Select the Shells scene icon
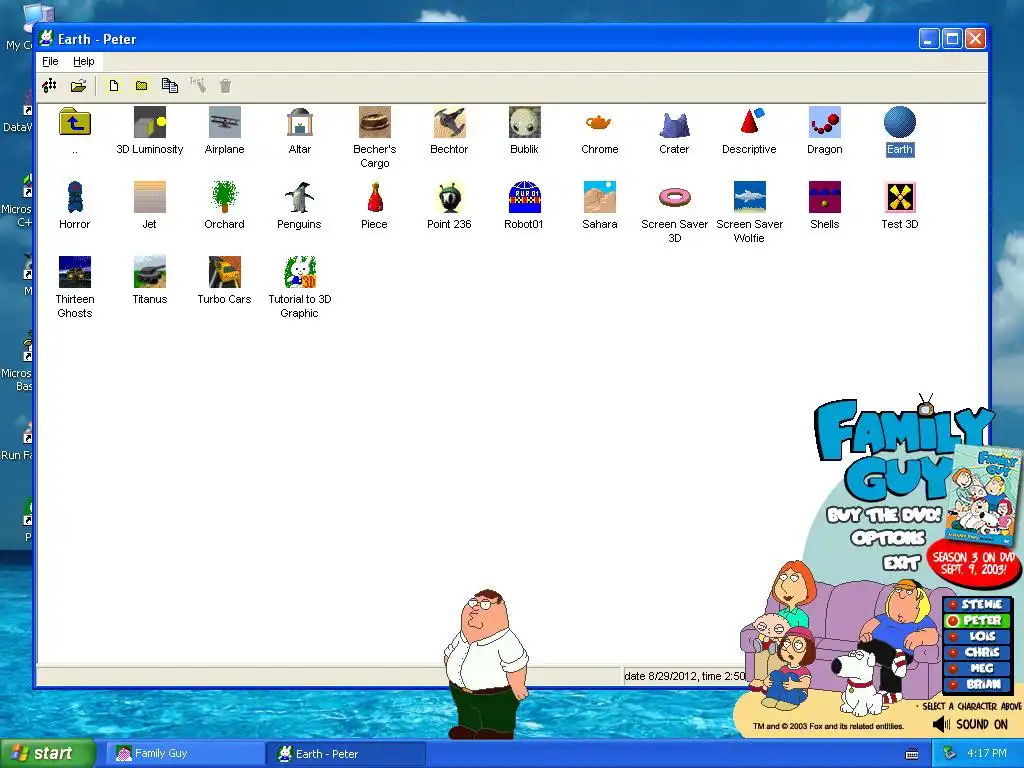1024x768 pixels. (825, 197)
